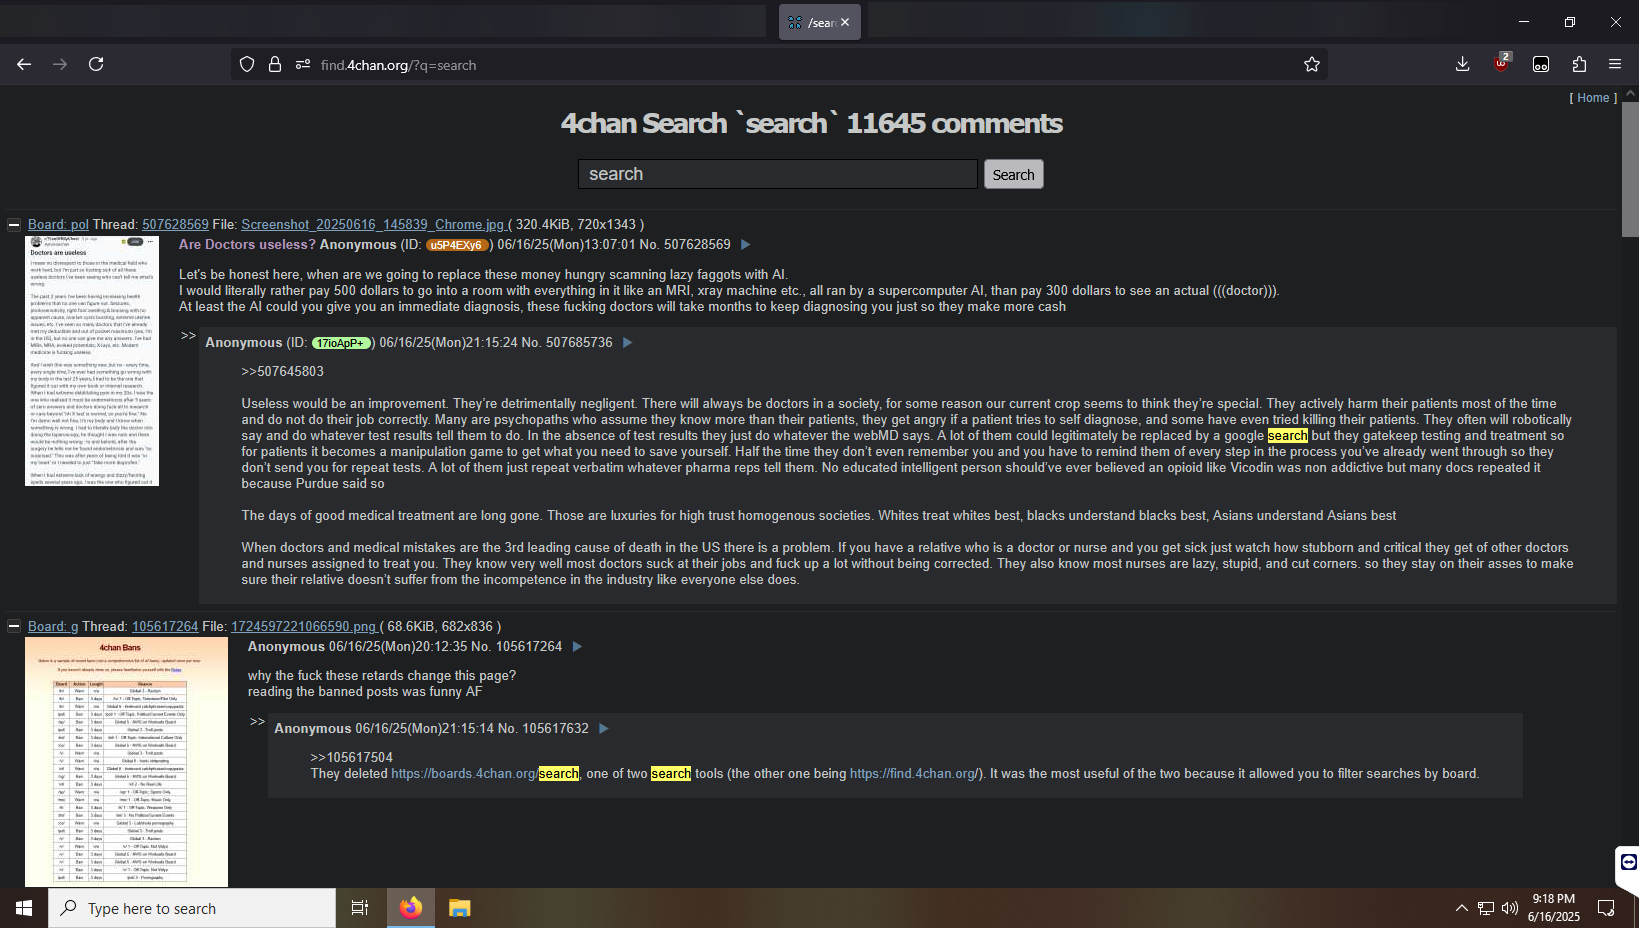Open the volume tray icon
Image resolution: width=1639 pixels, height=928 pixels.
[1510, 908]
